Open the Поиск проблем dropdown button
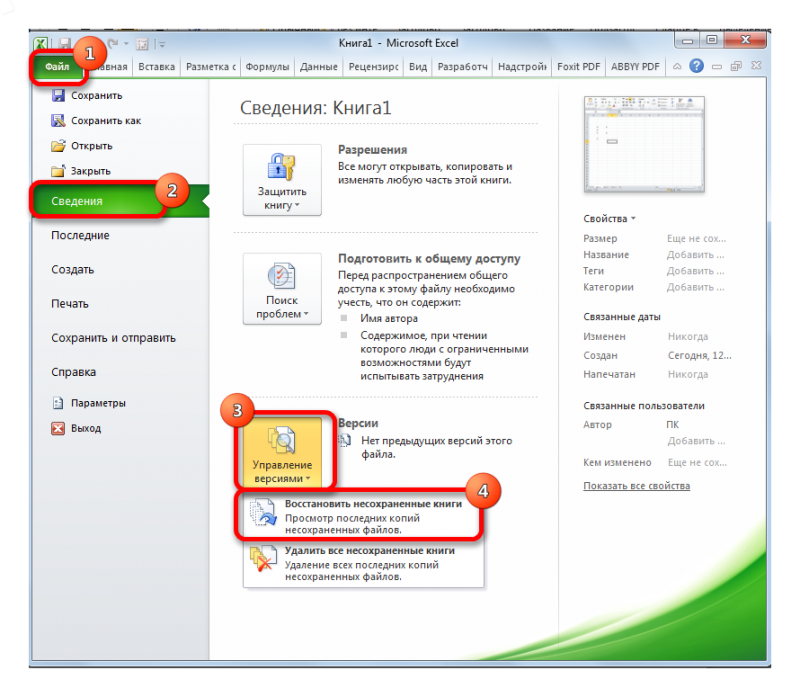Image resolution: width=800 pixels, height=697 pixels. coord(282,289)
